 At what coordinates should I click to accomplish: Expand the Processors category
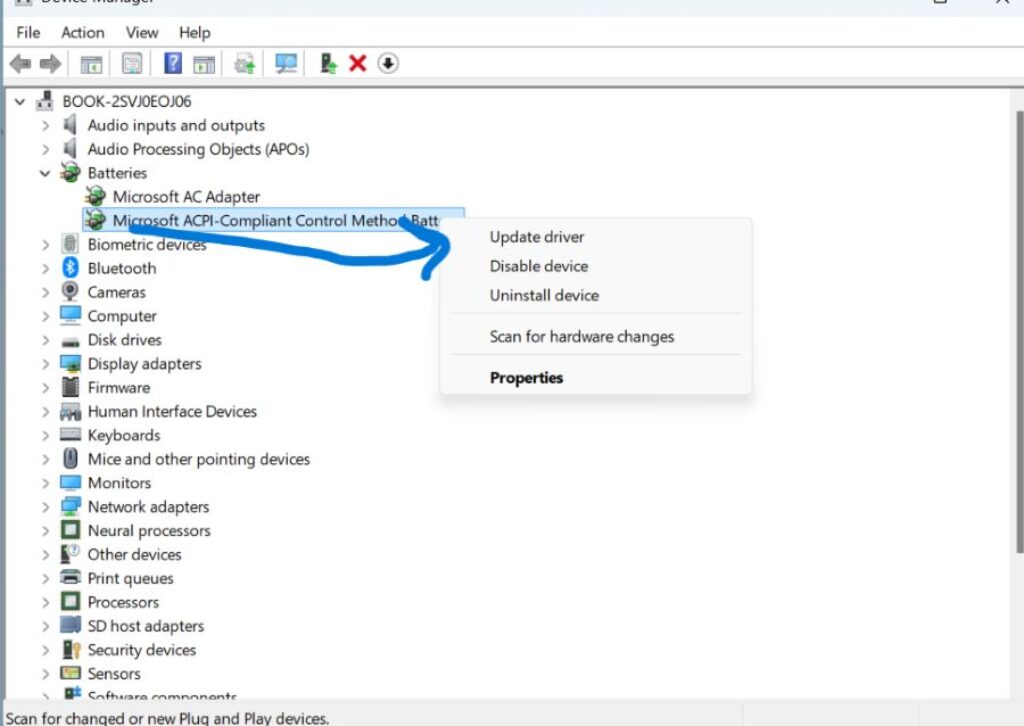point(45,603)
